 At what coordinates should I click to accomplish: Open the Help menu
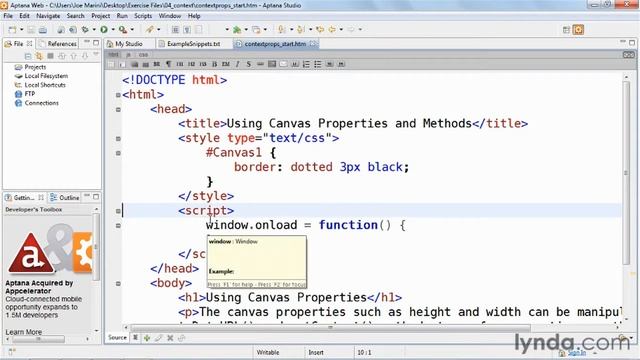pos(194,16)
